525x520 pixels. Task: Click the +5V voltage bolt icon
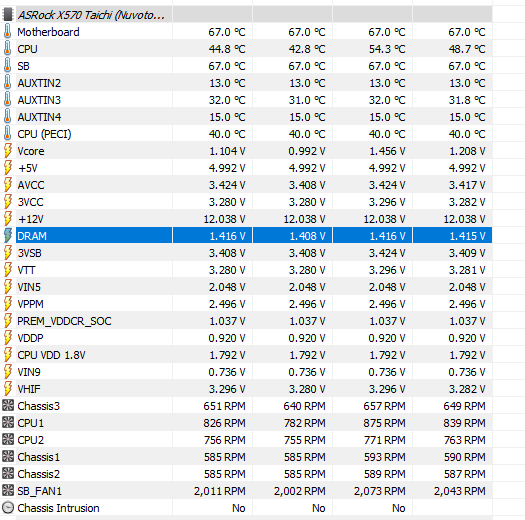(8, 168)
